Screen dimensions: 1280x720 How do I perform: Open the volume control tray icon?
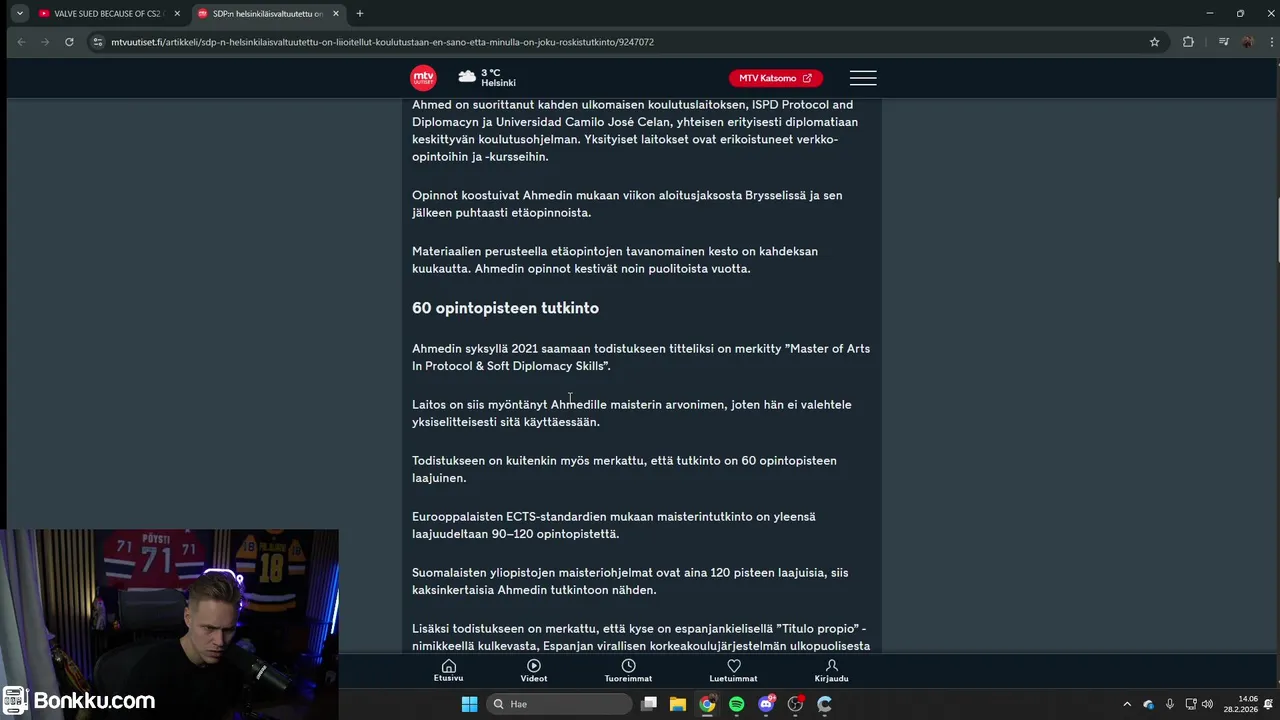click(1207, 704)
